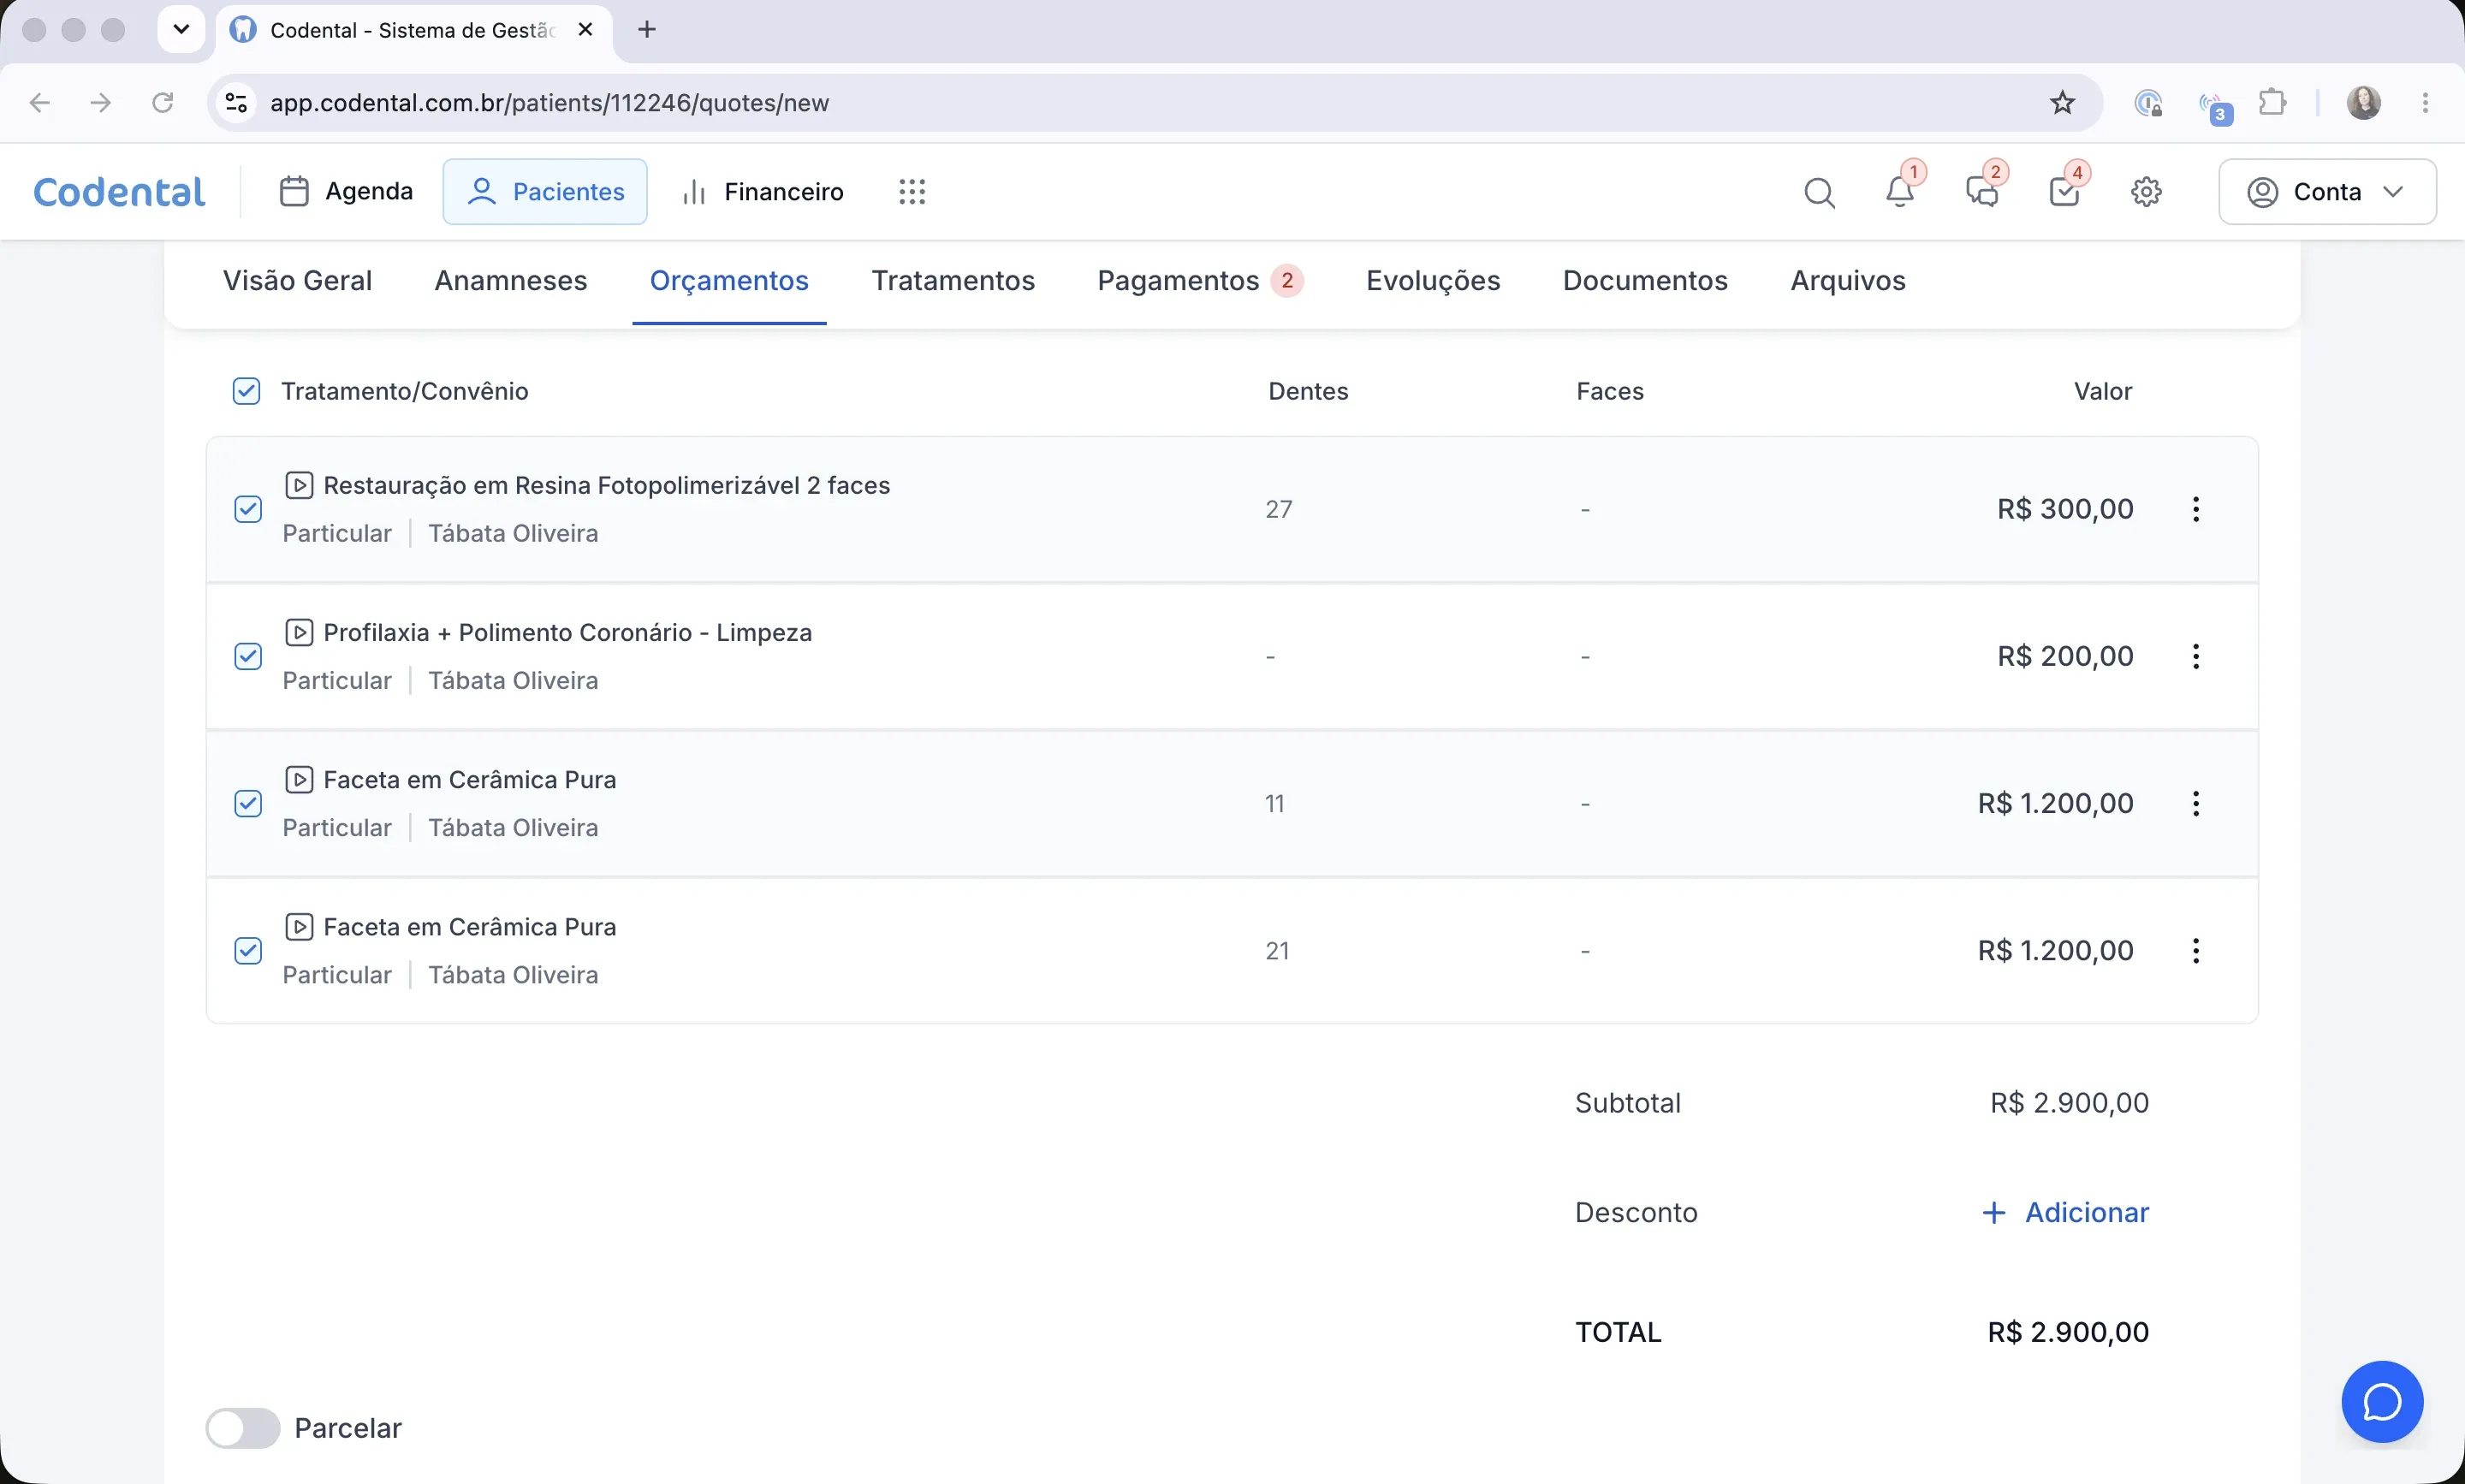Open options menu for Faceta tooth 11 row
This screenshot has height=1484, width=2465.
point(2196,803)
